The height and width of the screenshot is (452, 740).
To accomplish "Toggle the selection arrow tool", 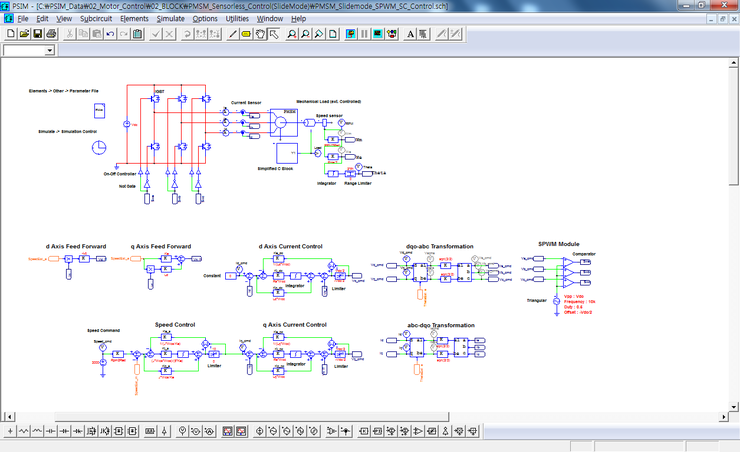I will click(x=272, y=34).
